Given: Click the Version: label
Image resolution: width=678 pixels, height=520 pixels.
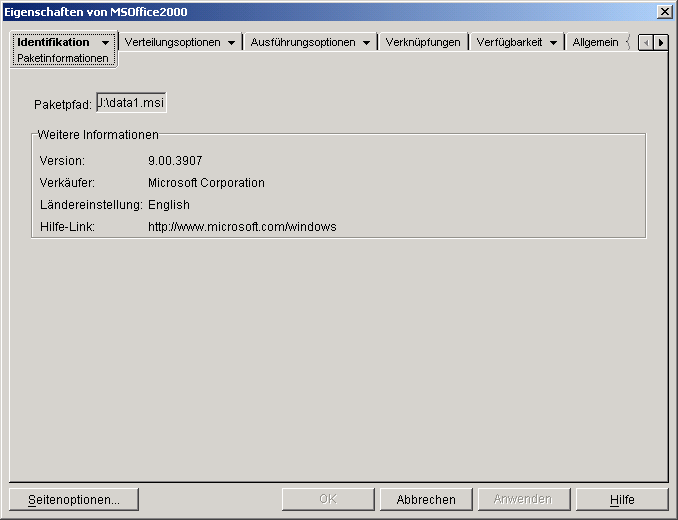Looking at the screenshot, I should coord(62,161).
